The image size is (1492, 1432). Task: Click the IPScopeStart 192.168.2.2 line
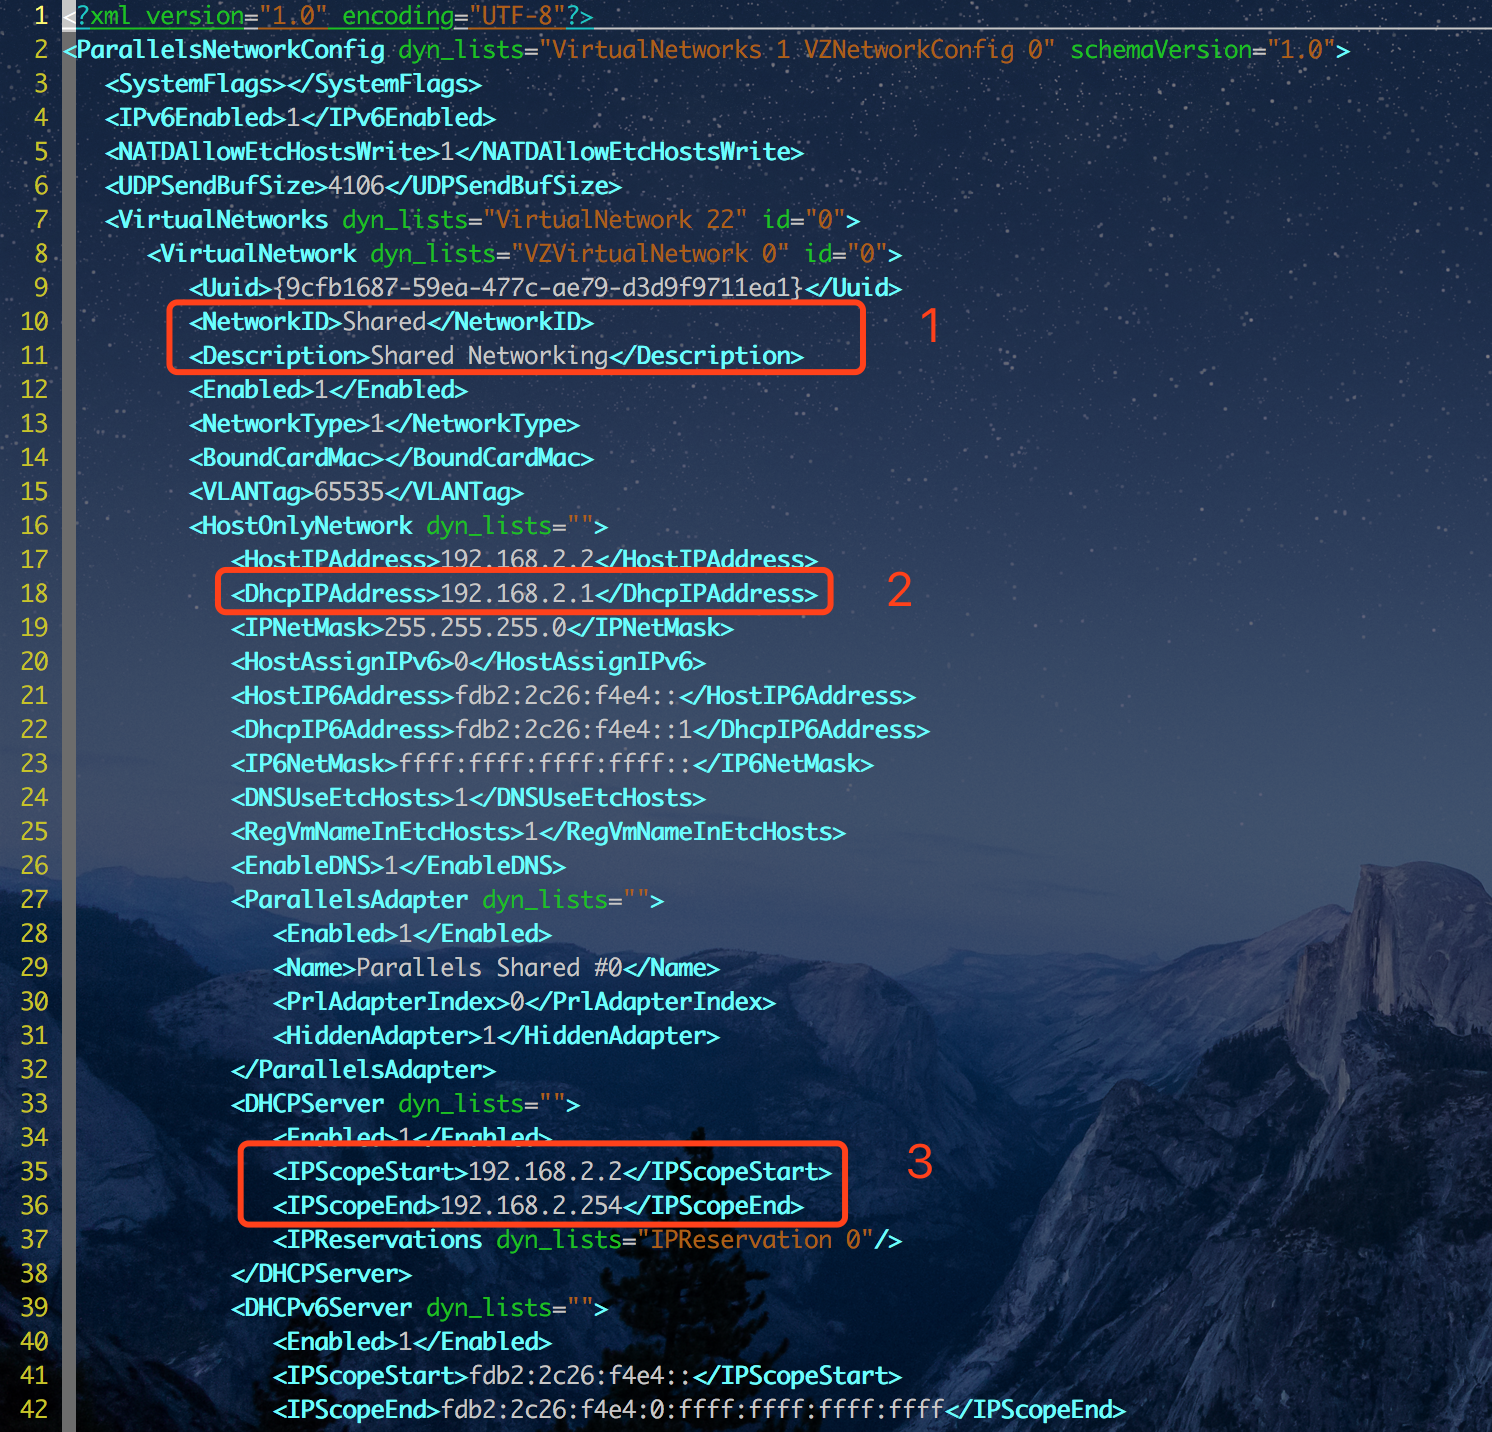coord(553,1172)
